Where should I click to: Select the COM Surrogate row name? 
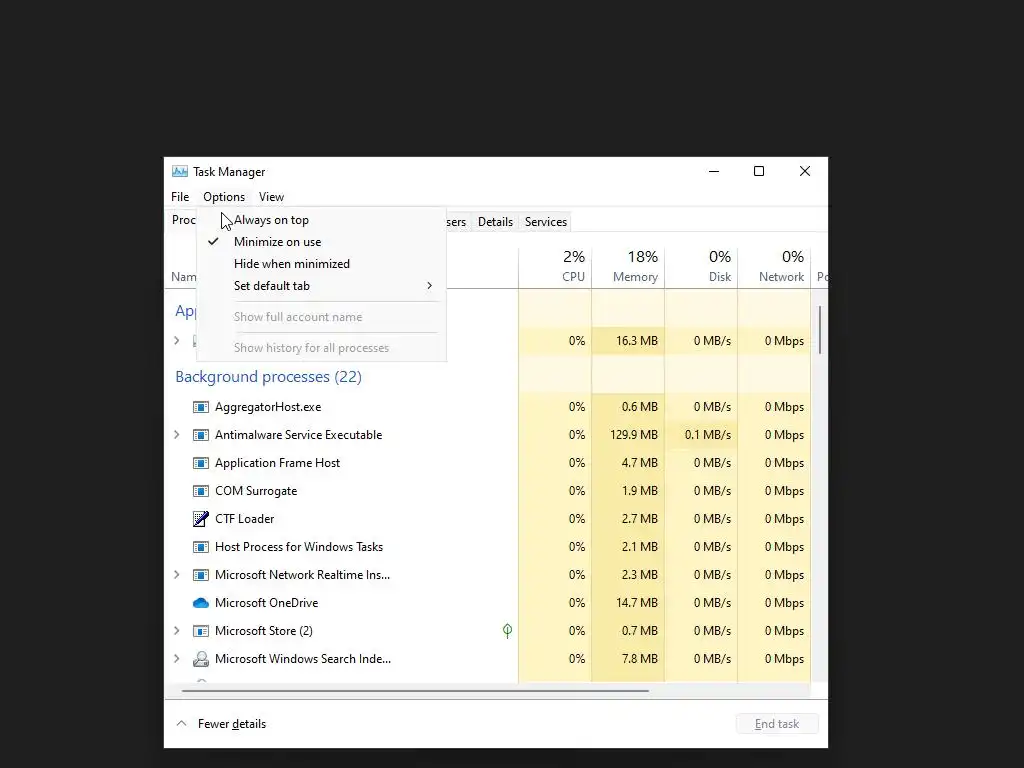(x=256, y=491)
